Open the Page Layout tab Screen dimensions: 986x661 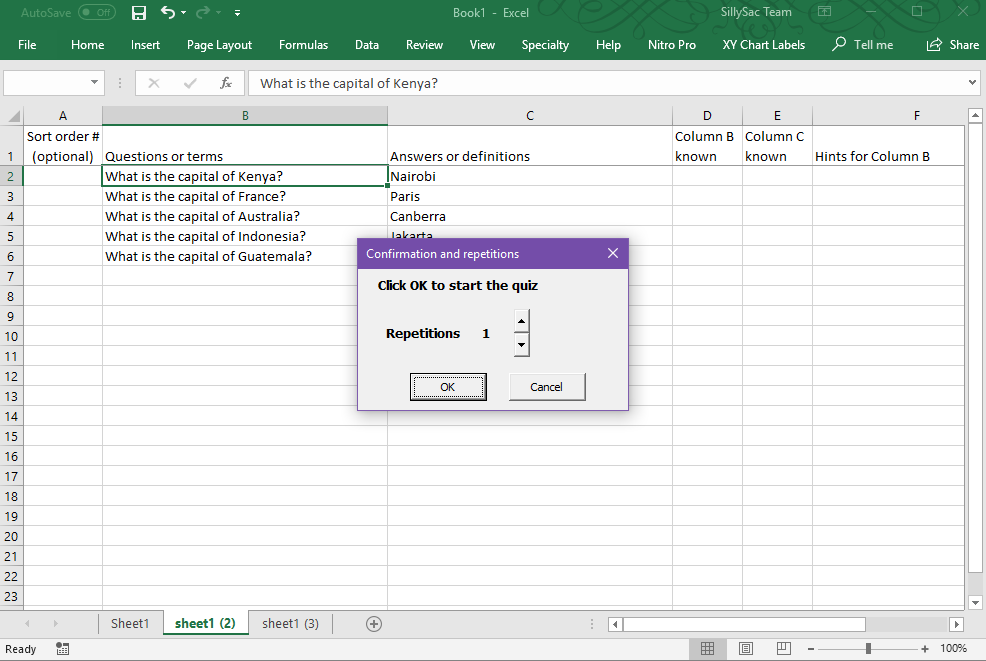click(219, 45)
